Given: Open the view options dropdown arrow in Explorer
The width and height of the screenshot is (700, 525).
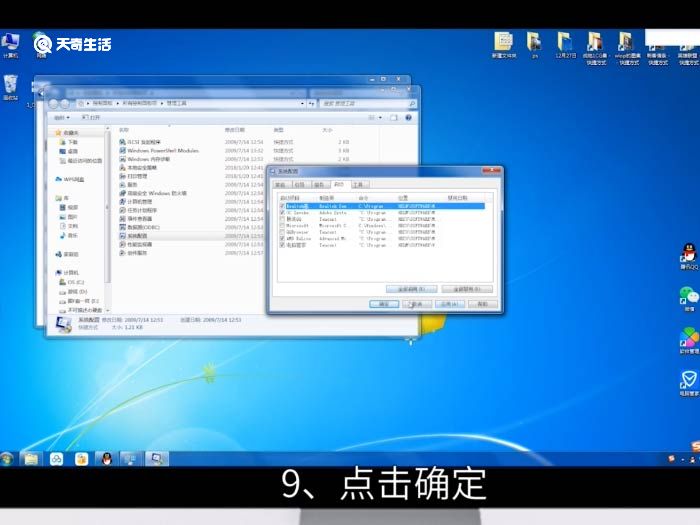Looking at the screenshot, I should (x=380, y=117).
